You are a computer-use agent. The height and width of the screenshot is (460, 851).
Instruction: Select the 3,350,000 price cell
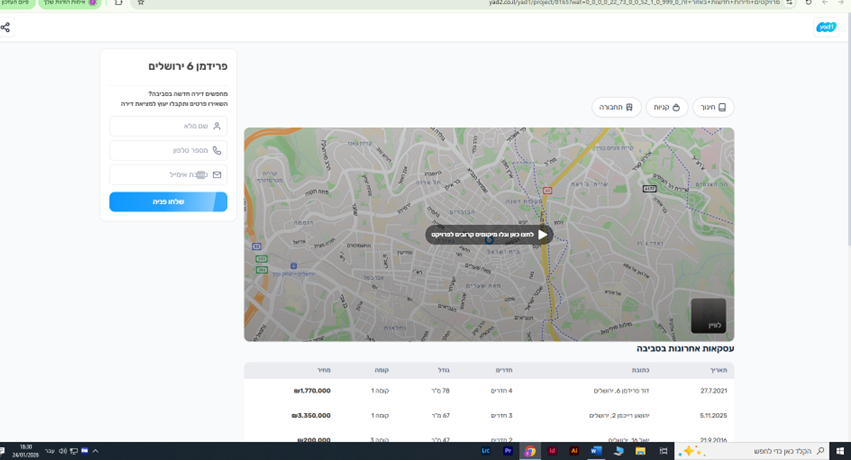coord(311,416)
